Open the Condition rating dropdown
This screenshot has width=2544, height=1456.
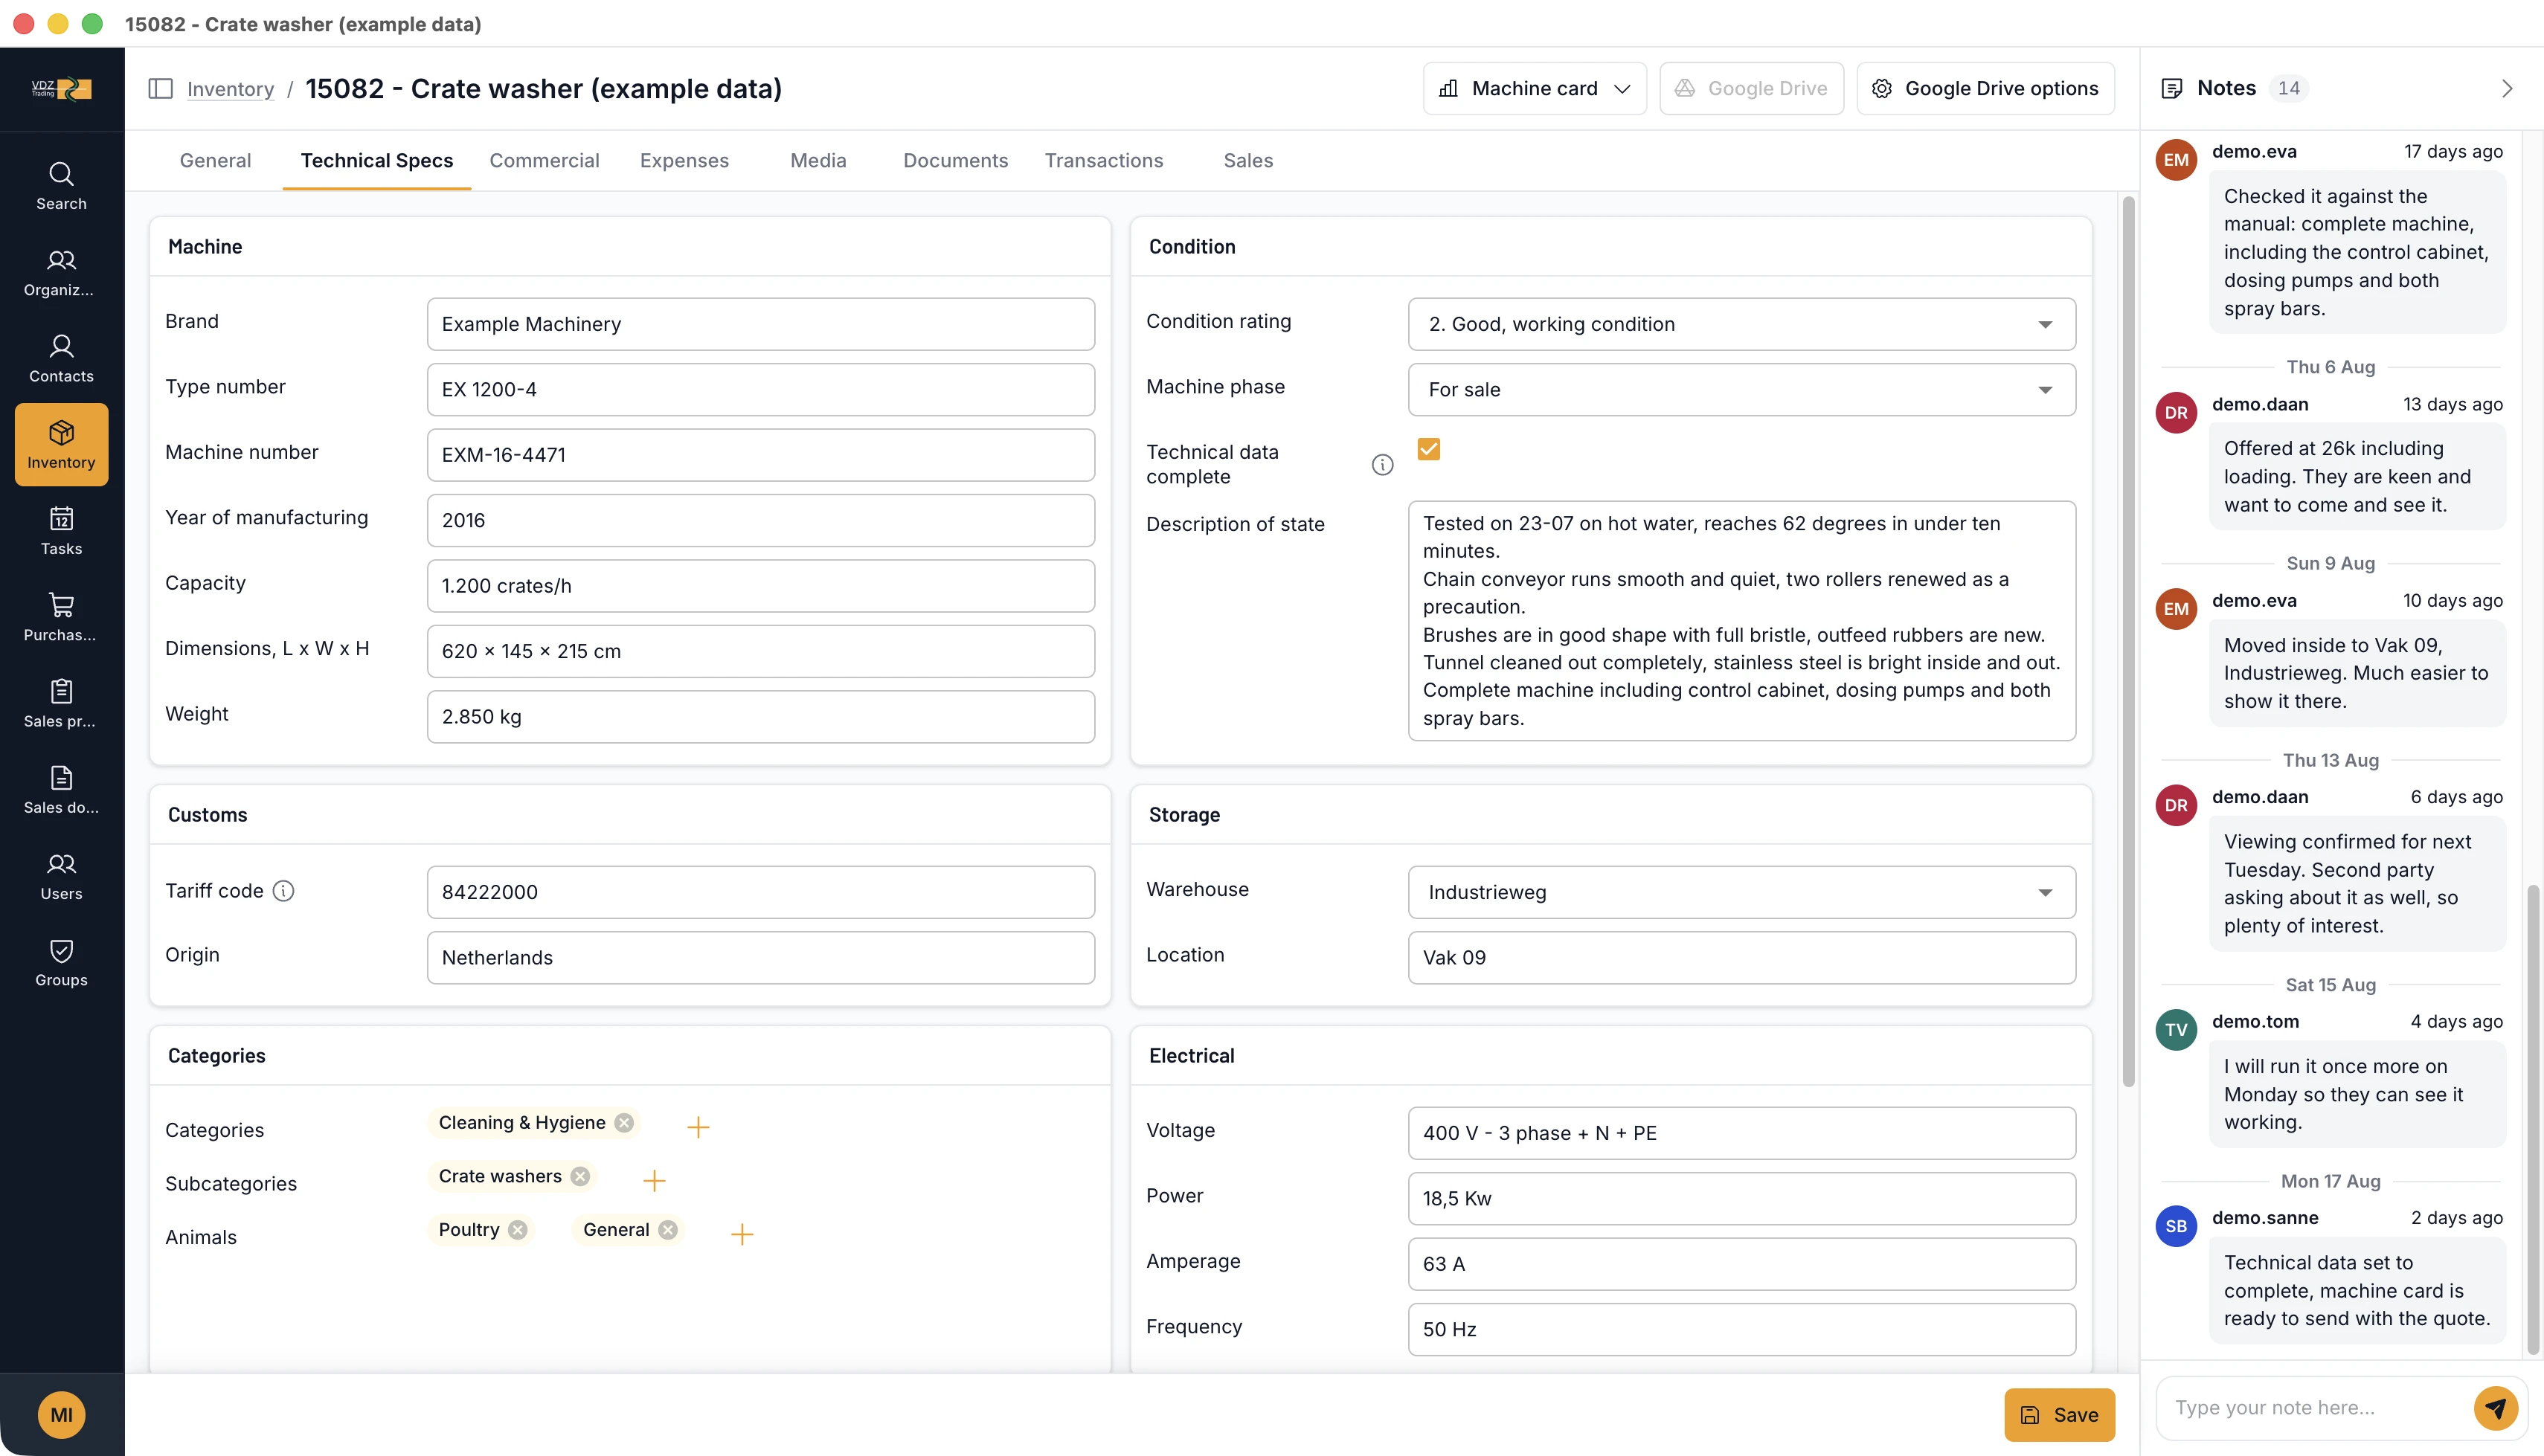[1741, 324]
